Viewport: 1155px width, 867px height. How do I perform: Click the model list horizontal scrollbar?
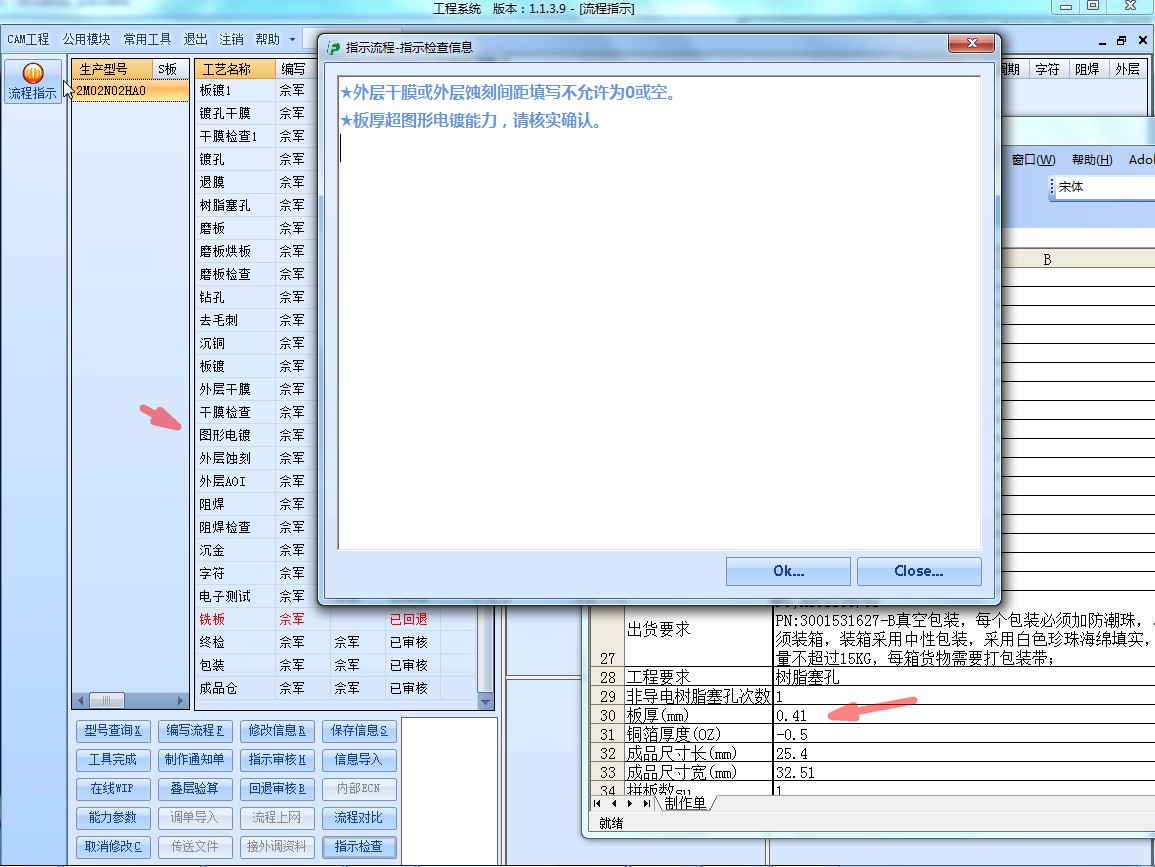click(x=130, y=700)
